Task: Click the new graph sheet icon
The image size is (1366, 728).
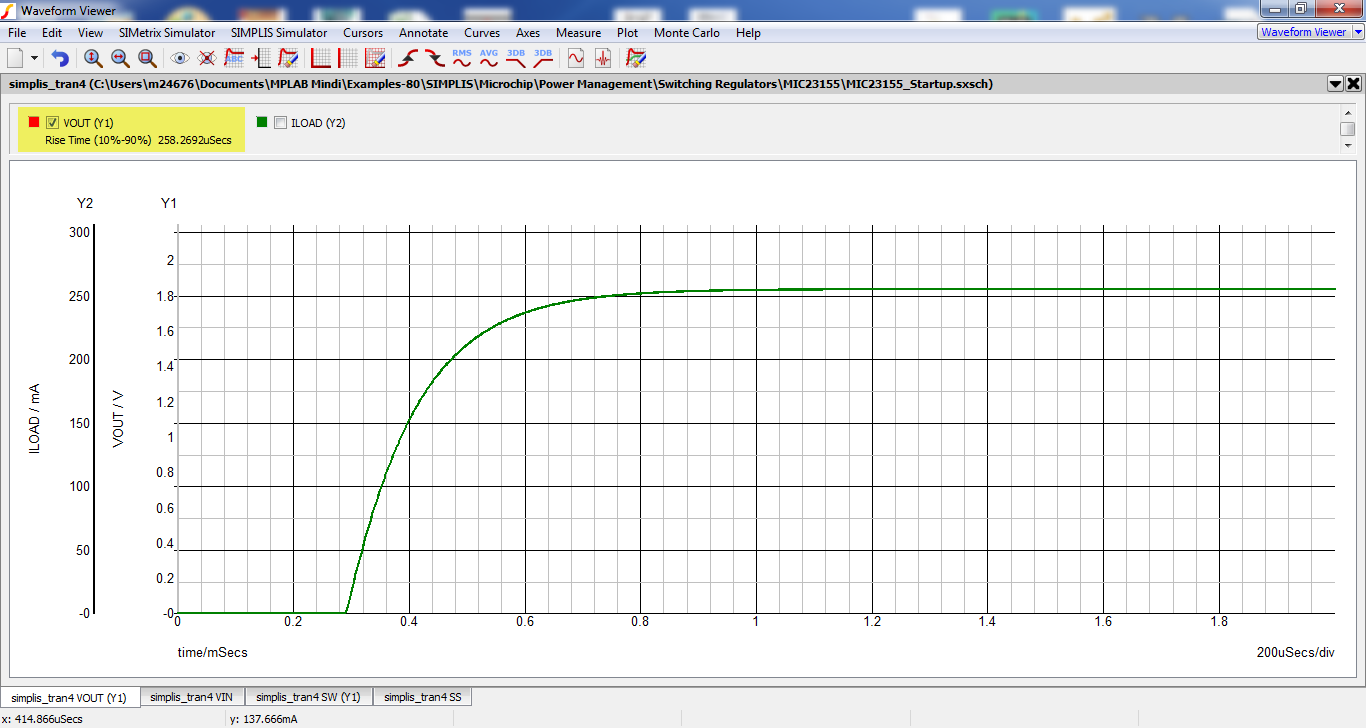Action: (x=15, y=58)
